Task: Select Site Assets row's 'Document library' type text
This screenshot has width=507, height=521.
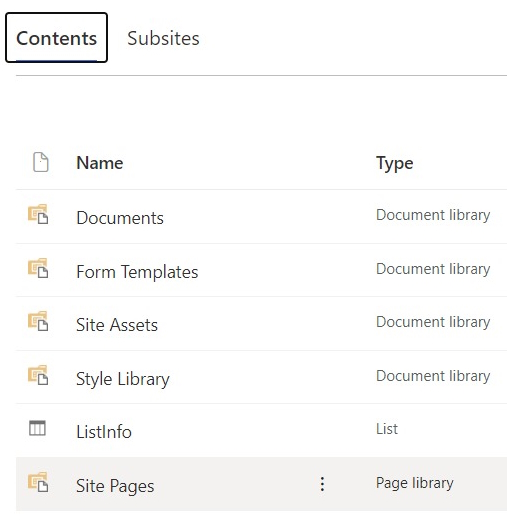Action: click(433, 322)
